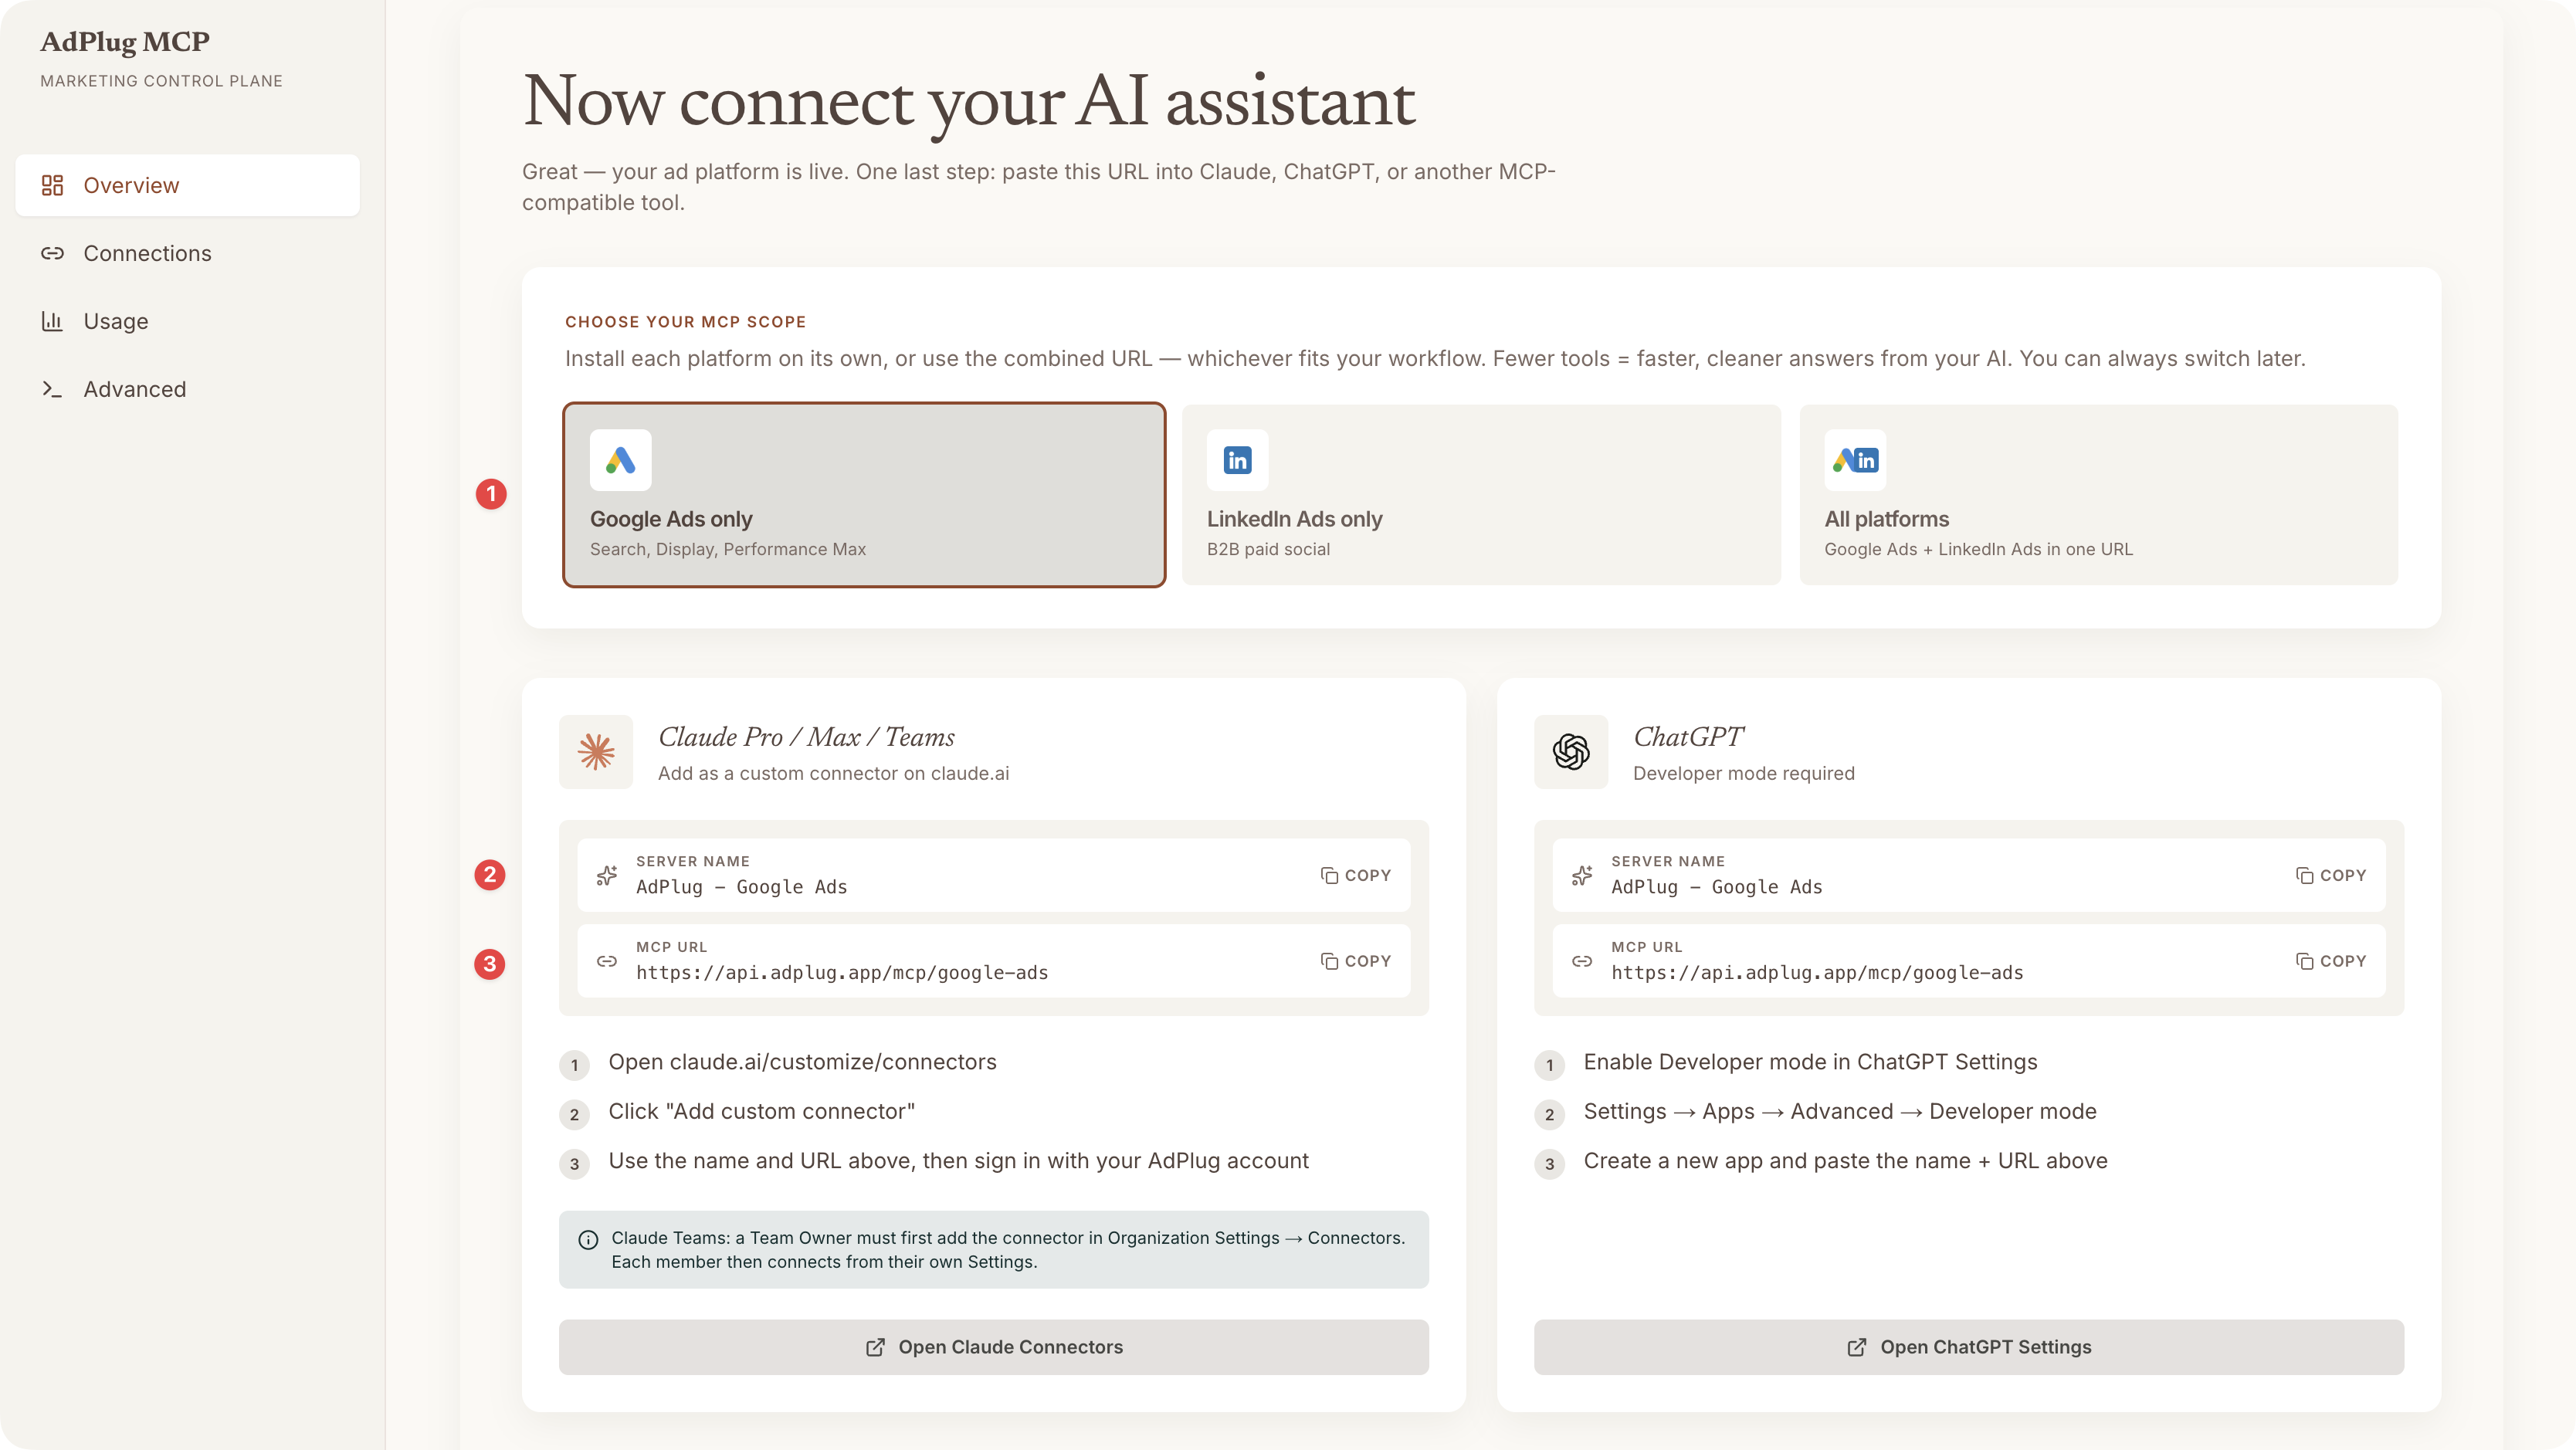Image resolution: width=2576 pixels, height=1450 pixels.
Task: Click the 'Developer mode required' subtitle
Action: tap(1743, 773)
